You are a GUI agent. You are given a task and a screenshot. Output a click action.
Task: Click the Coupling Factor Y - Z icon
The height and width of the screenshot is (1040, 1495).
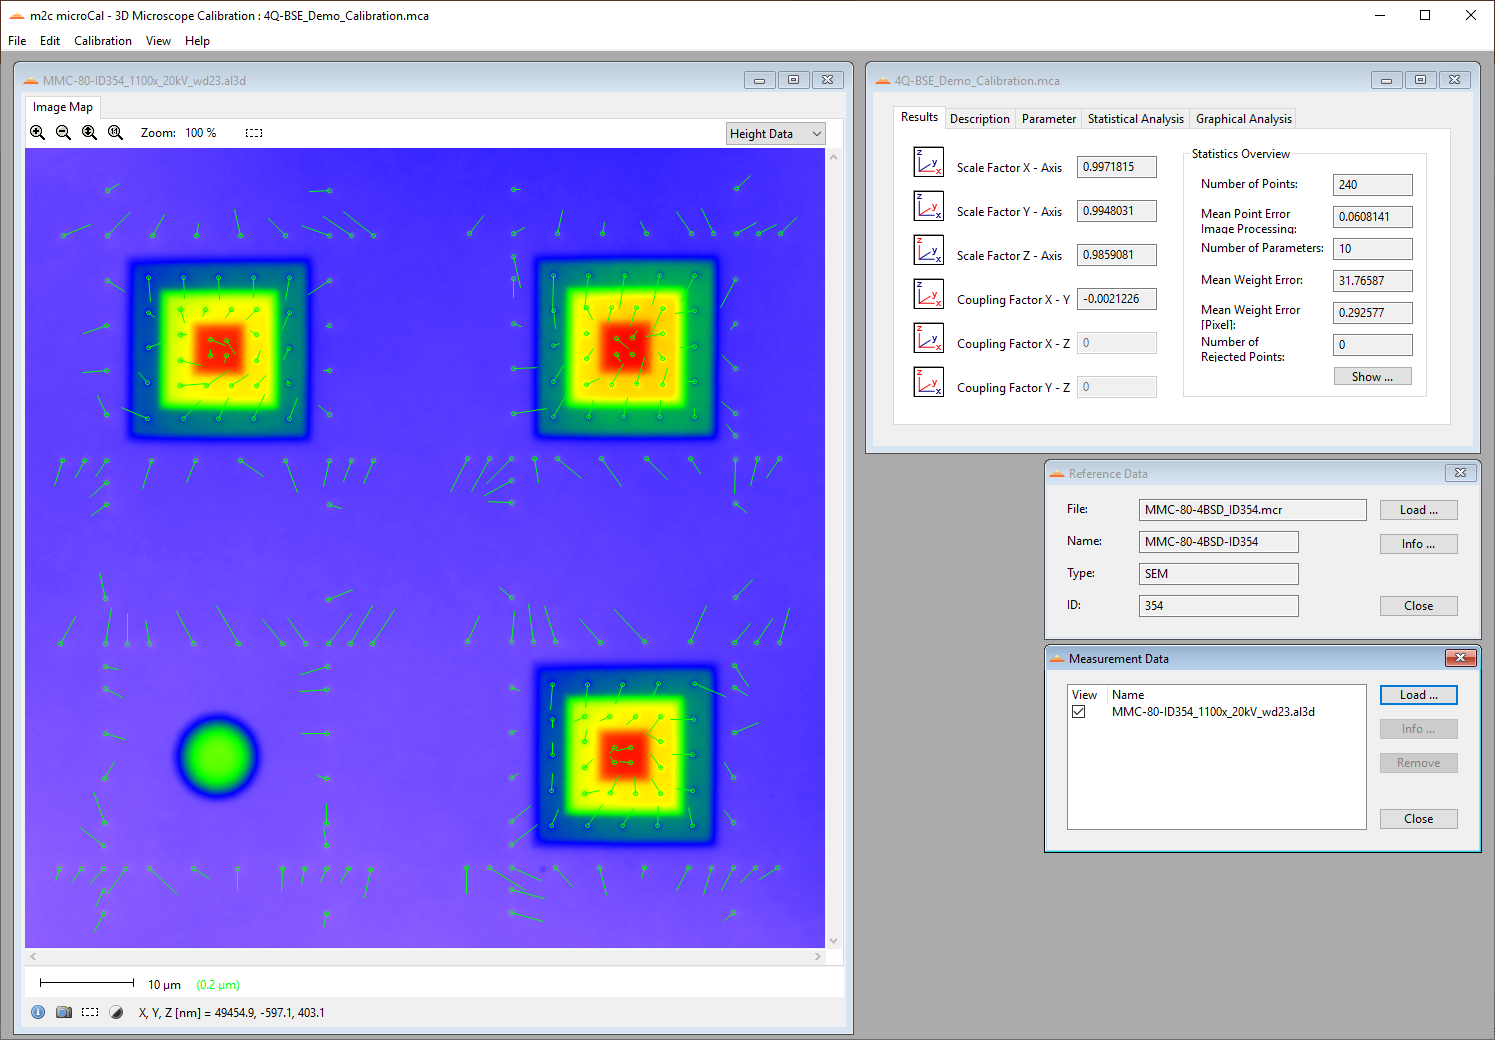click(x=928, y=383)
